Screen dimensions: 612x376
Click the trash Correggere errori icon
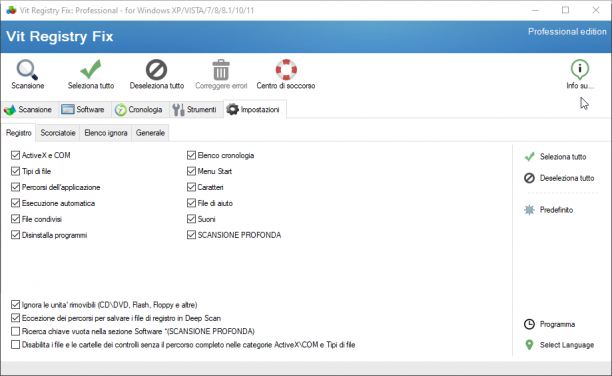tap(221, 69)
